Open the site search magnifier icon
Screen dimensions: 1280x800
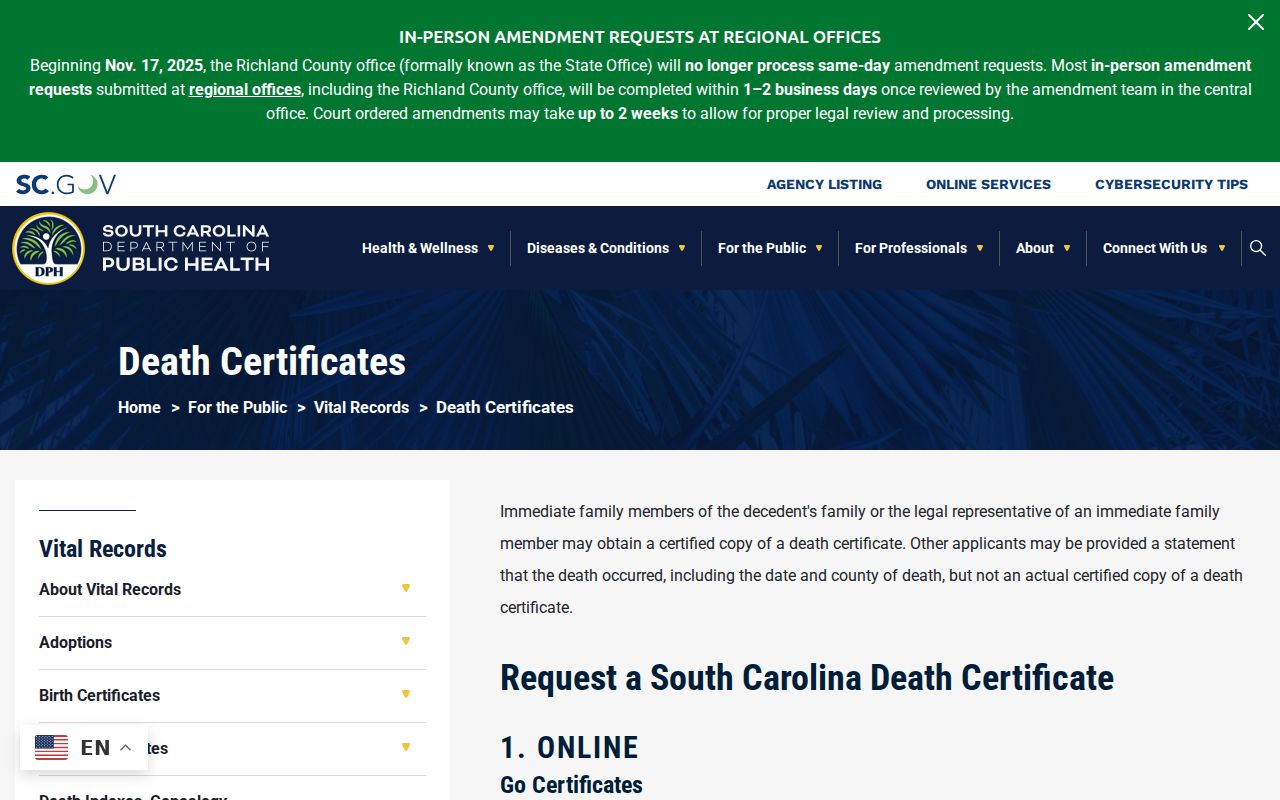coord(1258,248)
